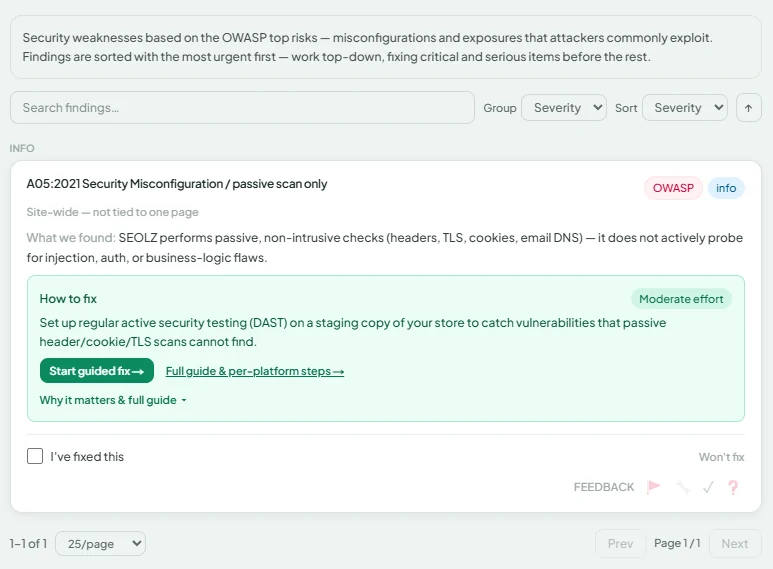
Task: Click the "How to fix" heading
Action: point(68,299)
